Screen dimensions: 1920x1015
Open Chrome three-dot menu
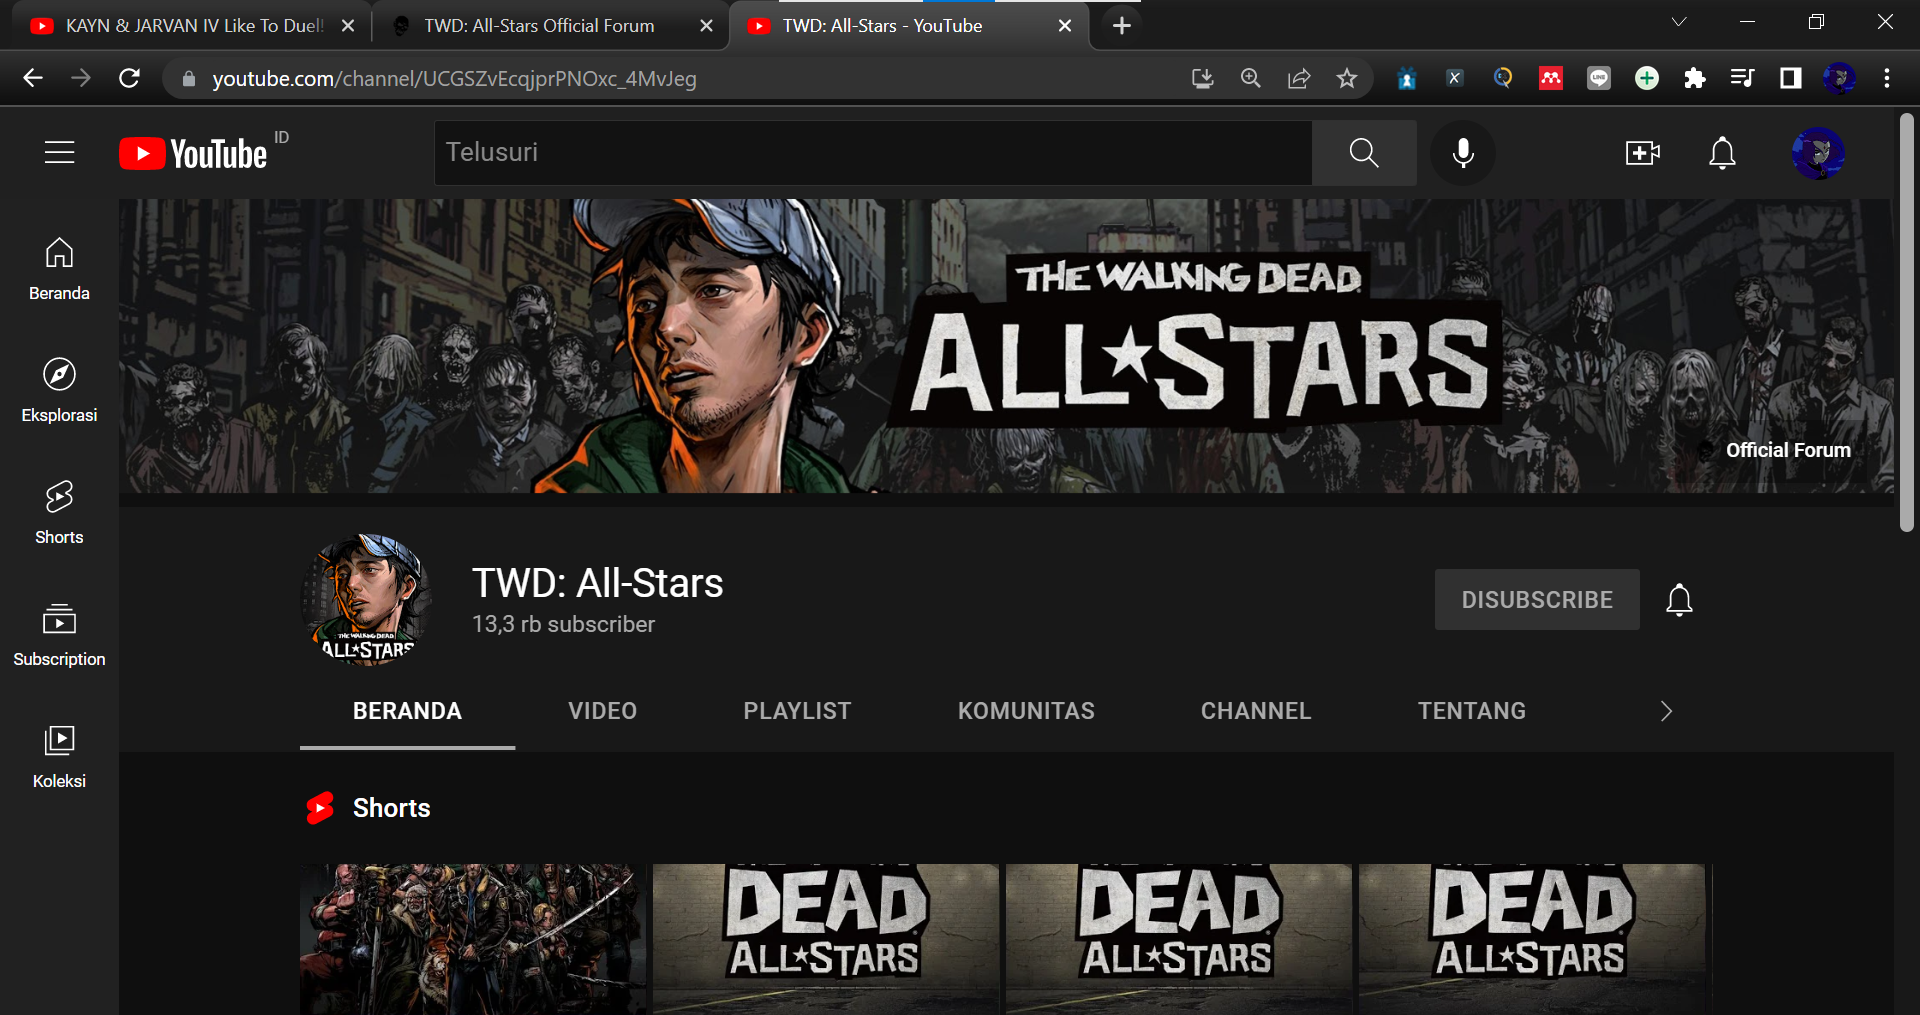coord(1887,78)
